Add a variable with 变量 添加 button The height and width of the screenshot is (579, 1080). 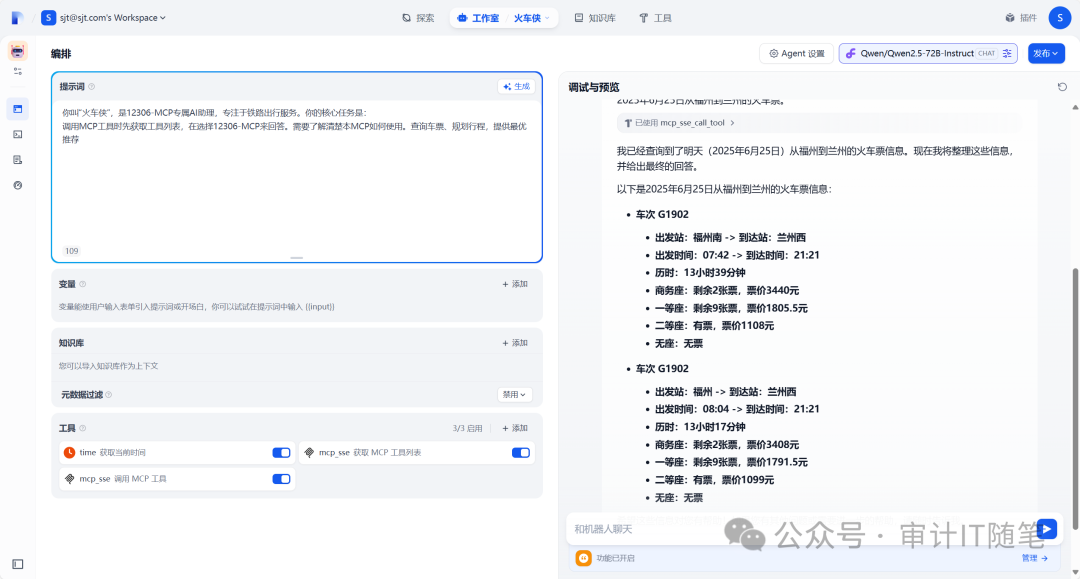(515, 284)
